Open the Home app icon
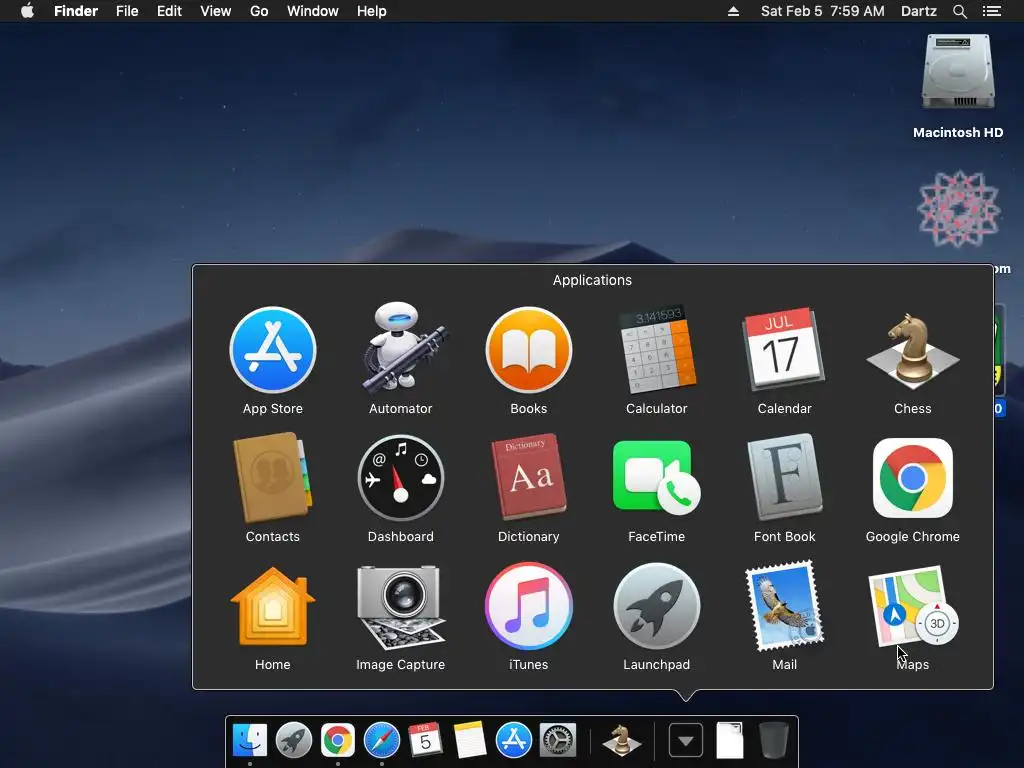The height and width of the screenshot is (768, 1024). 273,606
